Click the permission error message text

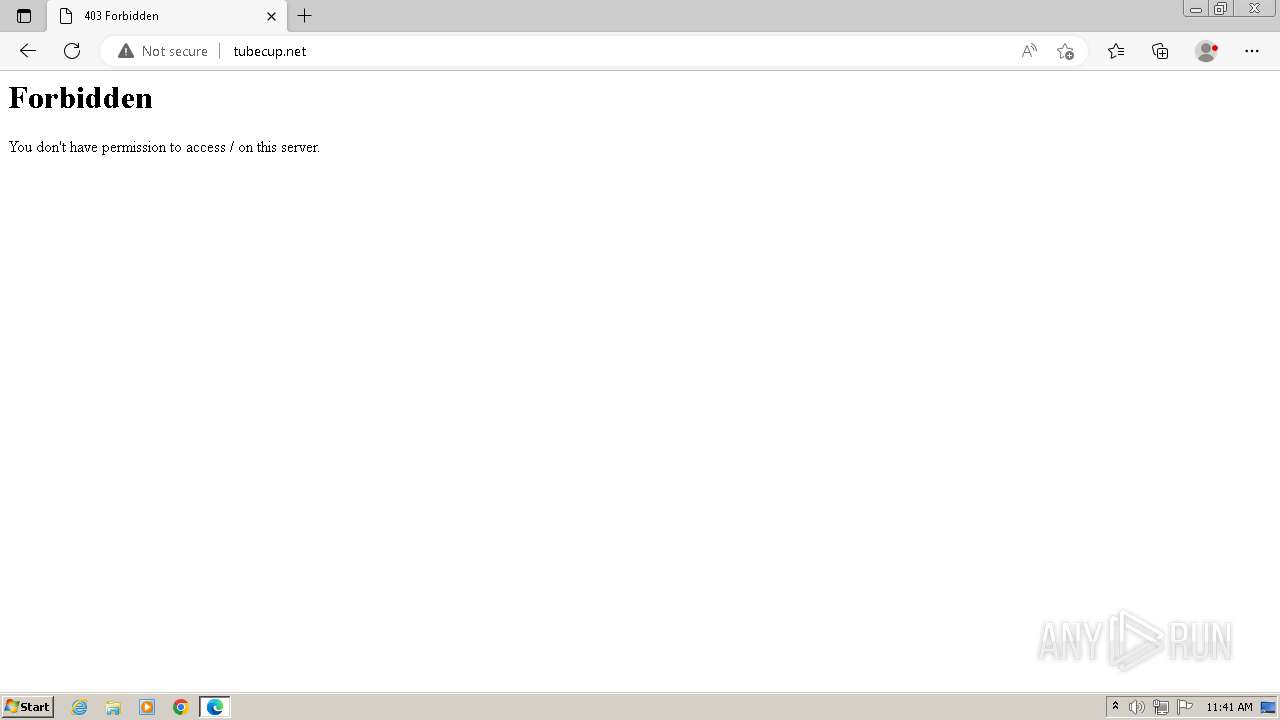(x=164, y=147)
